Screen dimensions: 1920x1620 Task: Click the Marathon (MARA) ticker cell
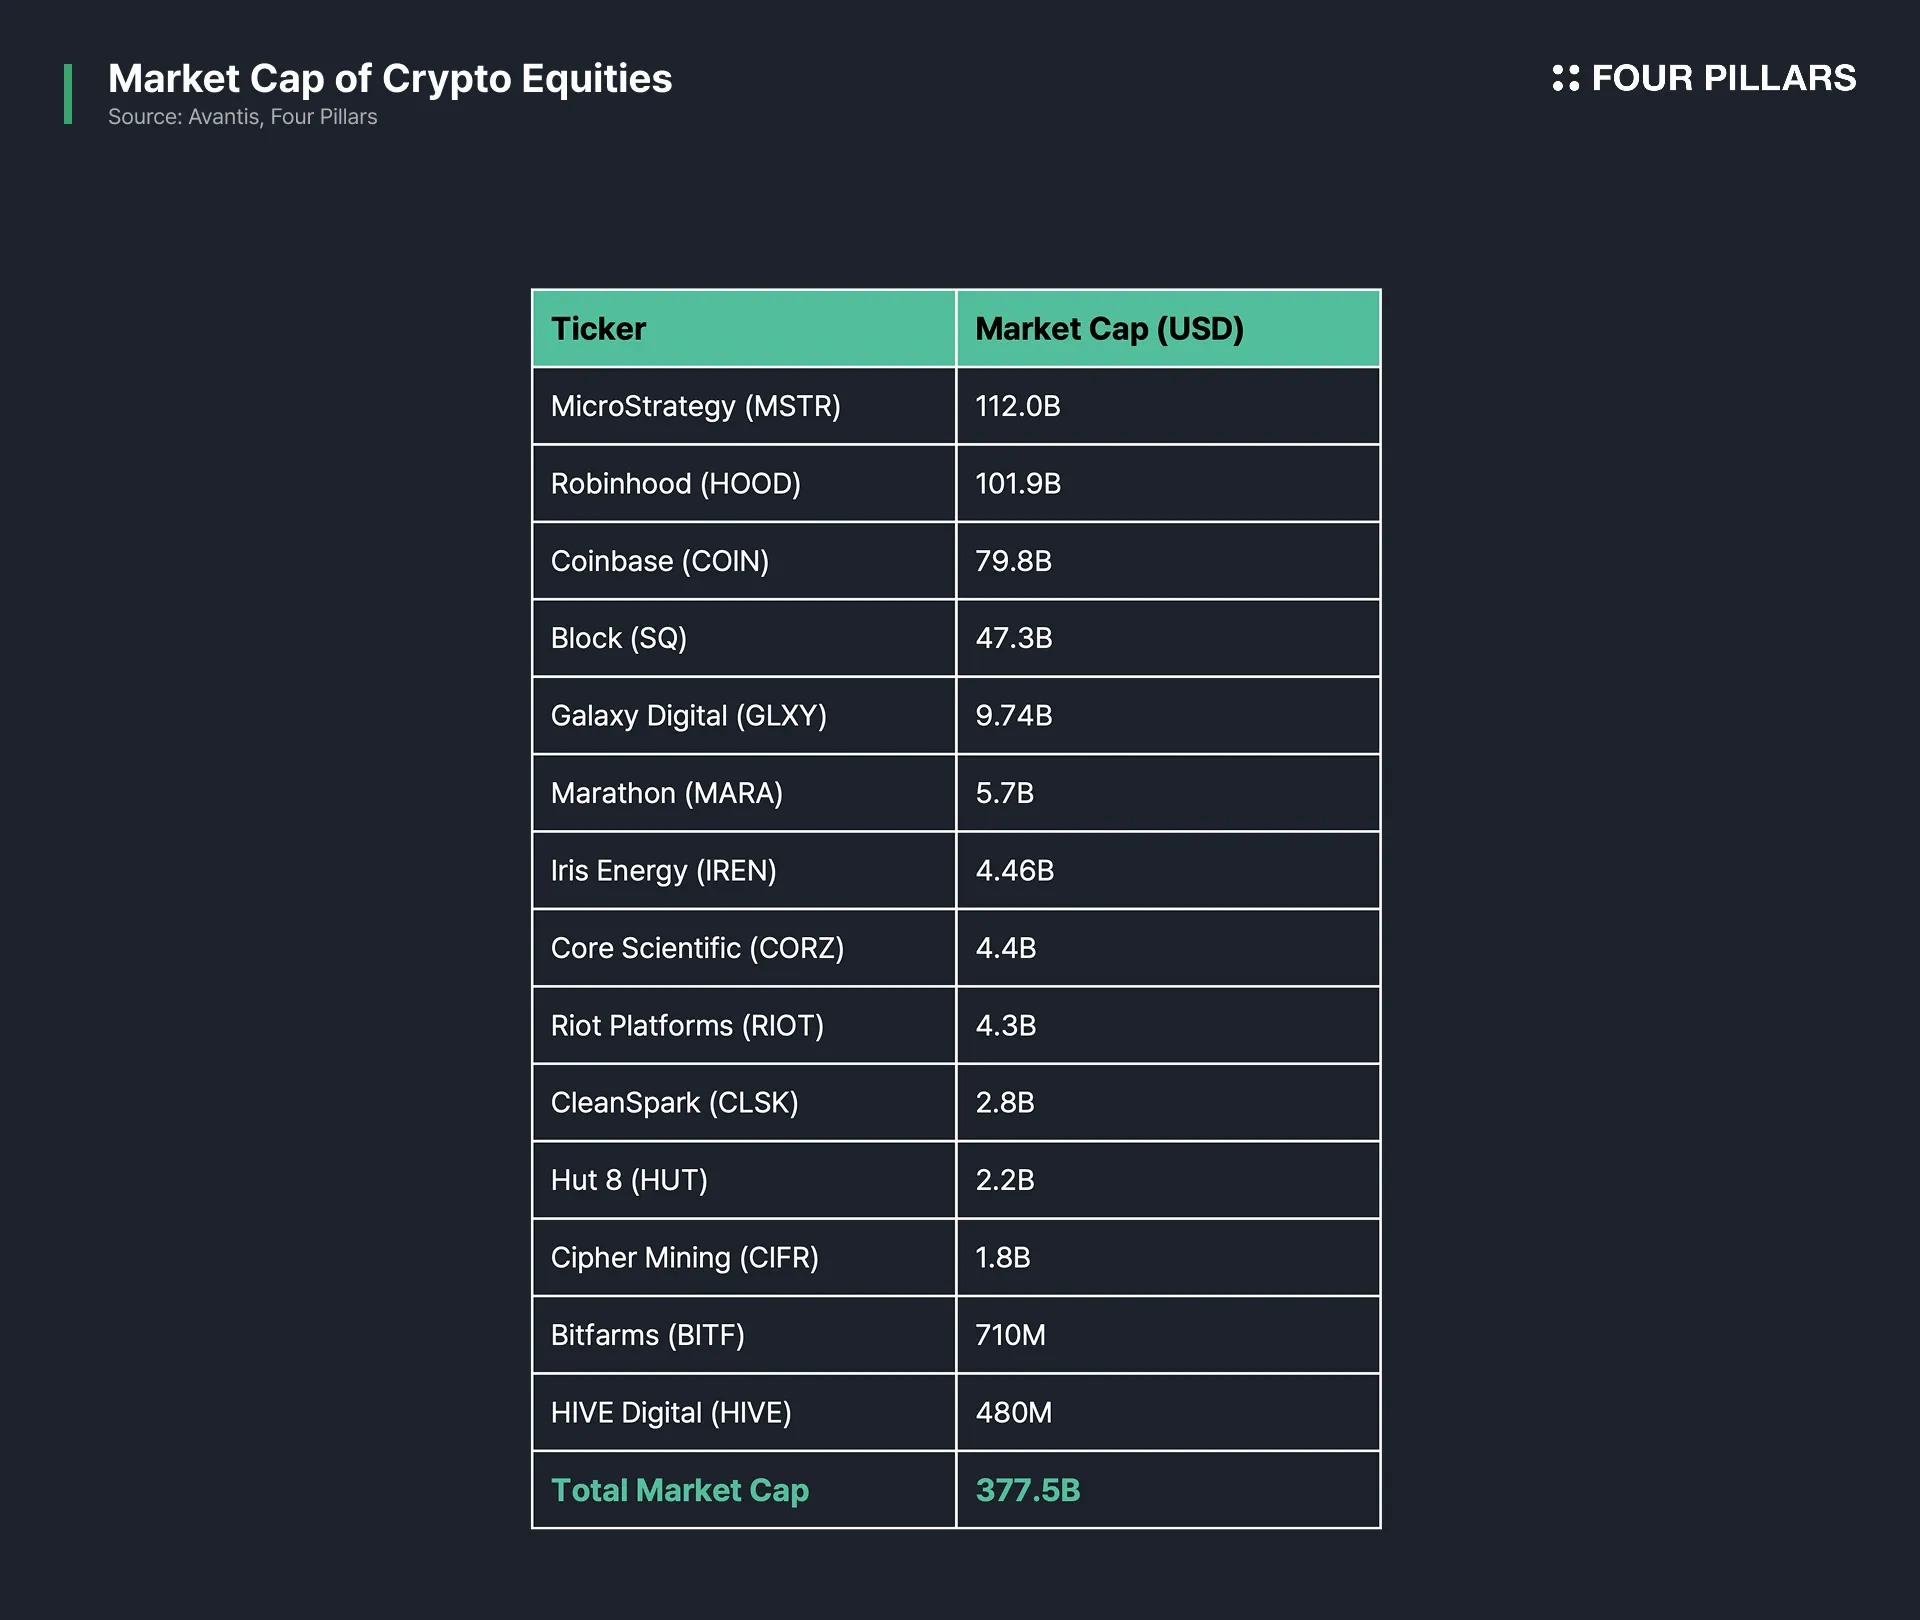(x=667, y=793)
